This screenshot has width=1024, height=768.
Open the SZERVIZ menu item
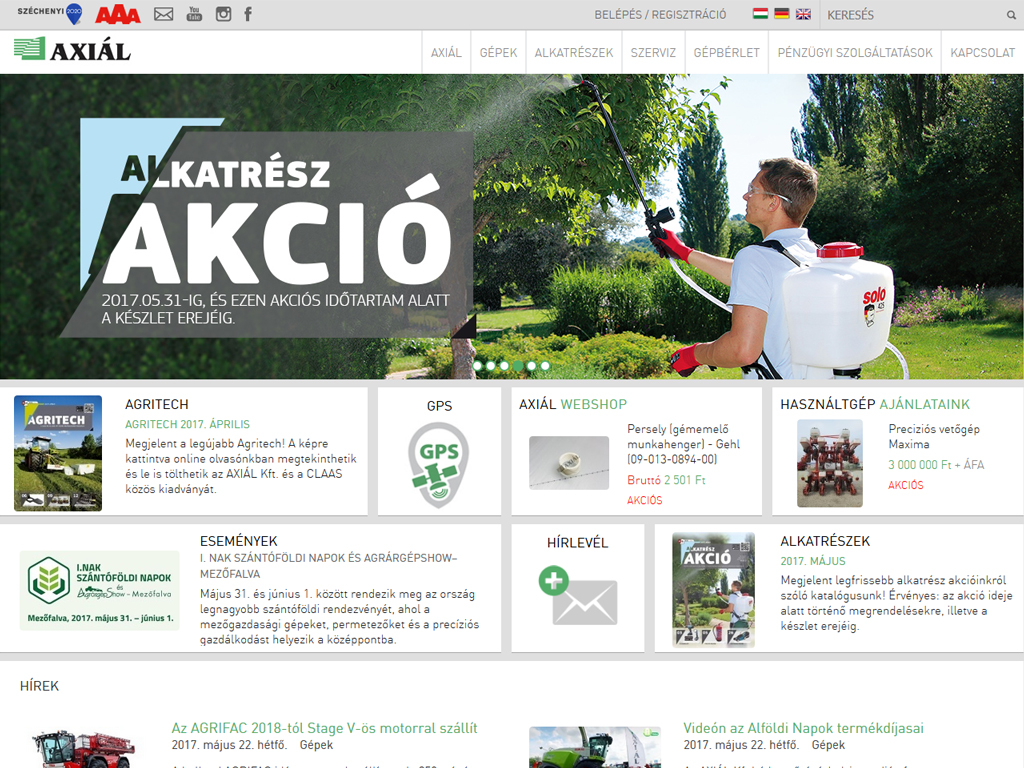(x=653, y=53)
